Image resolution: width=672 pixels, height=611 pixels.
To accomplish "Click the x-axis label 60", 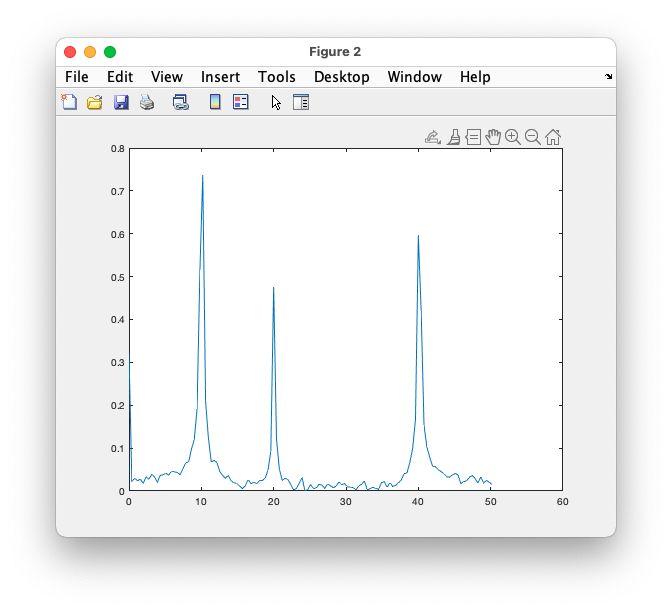I will pyautogui.click(x=562, y=502).
